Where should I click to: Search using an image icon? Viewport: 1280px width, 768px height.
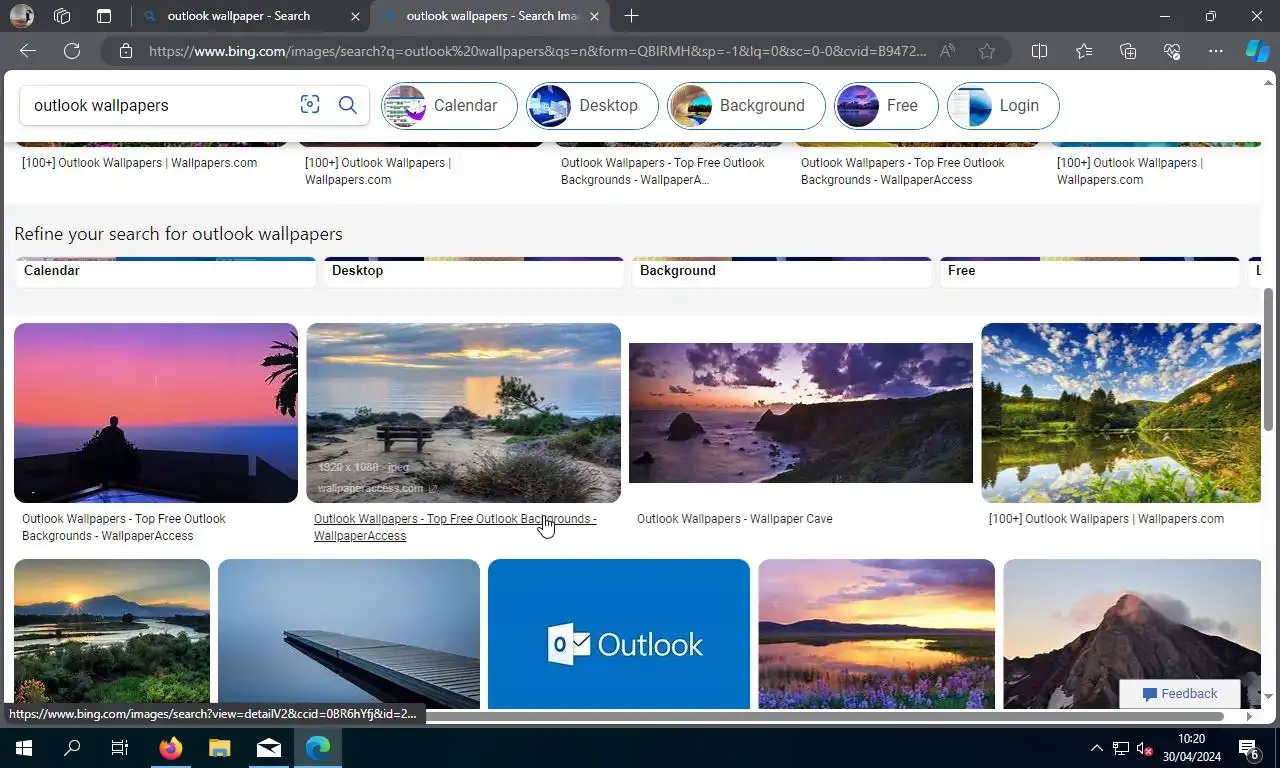tap(310, 105)
